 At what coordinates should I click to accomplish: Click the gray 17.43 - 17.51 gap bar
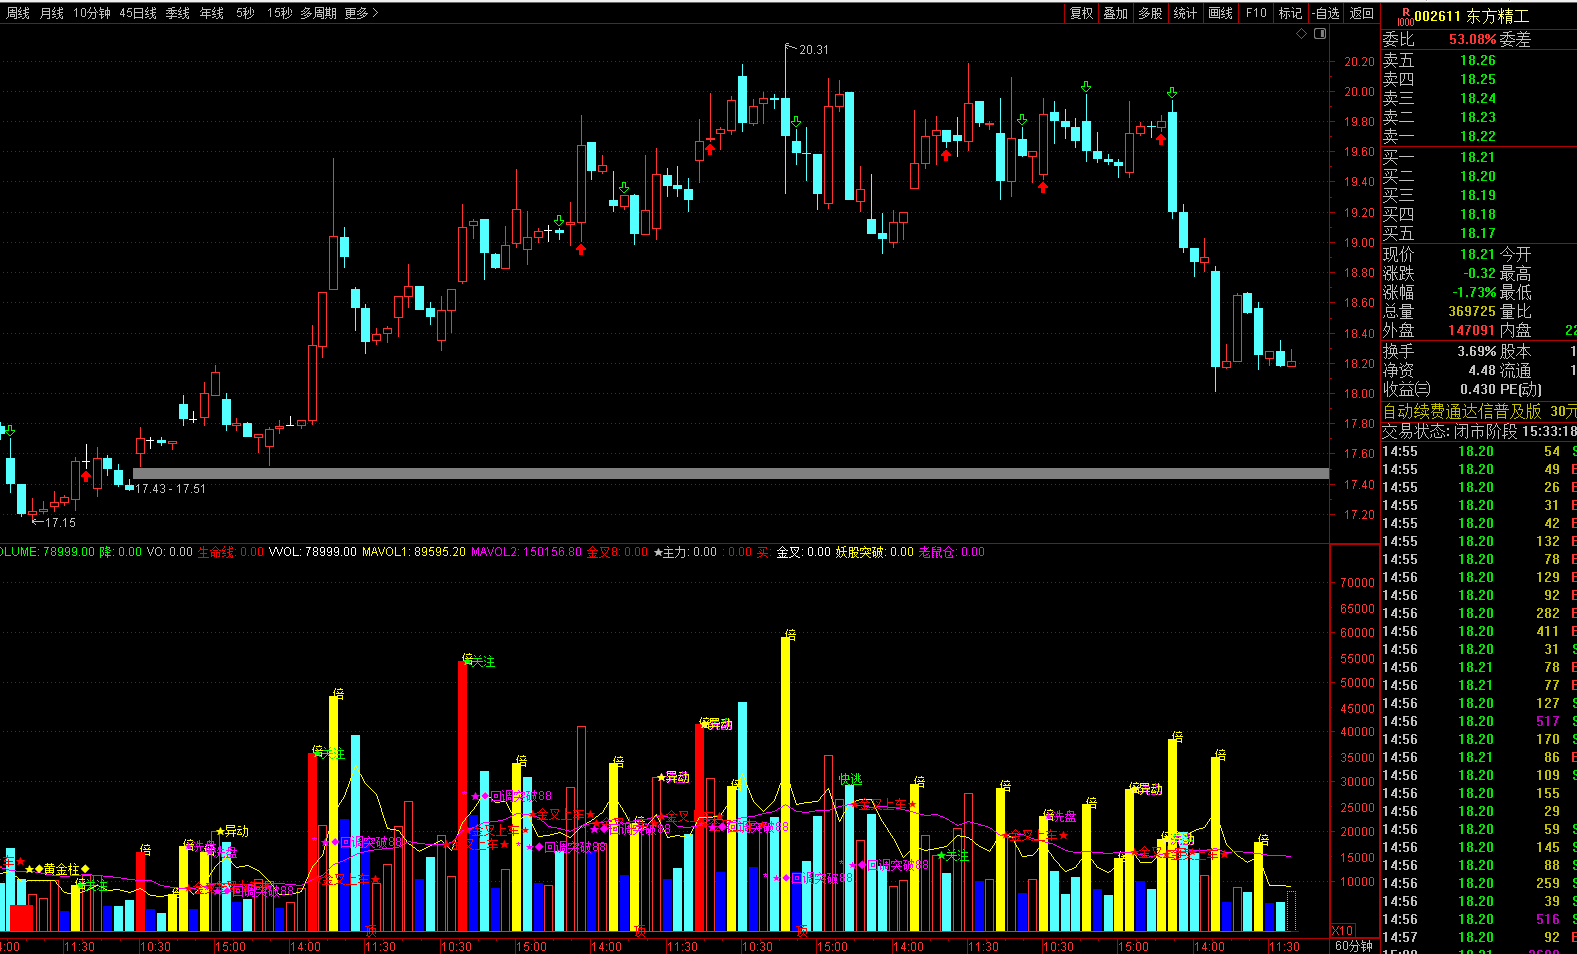click(731, 473)
